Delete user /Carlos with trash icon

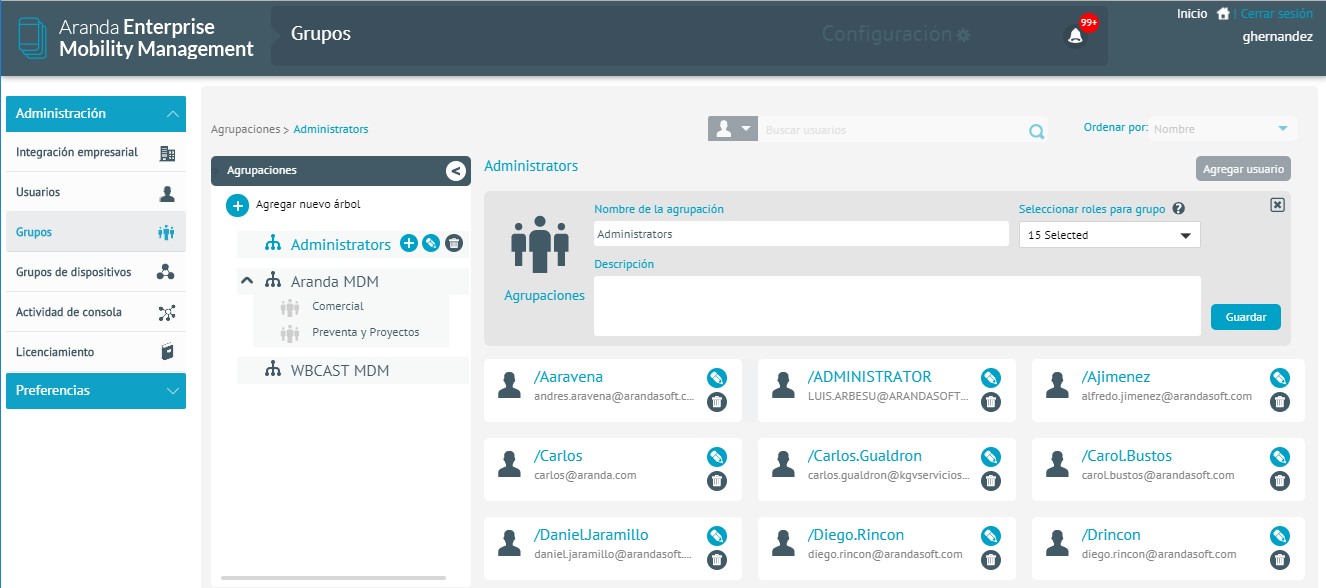coord(717,481)
